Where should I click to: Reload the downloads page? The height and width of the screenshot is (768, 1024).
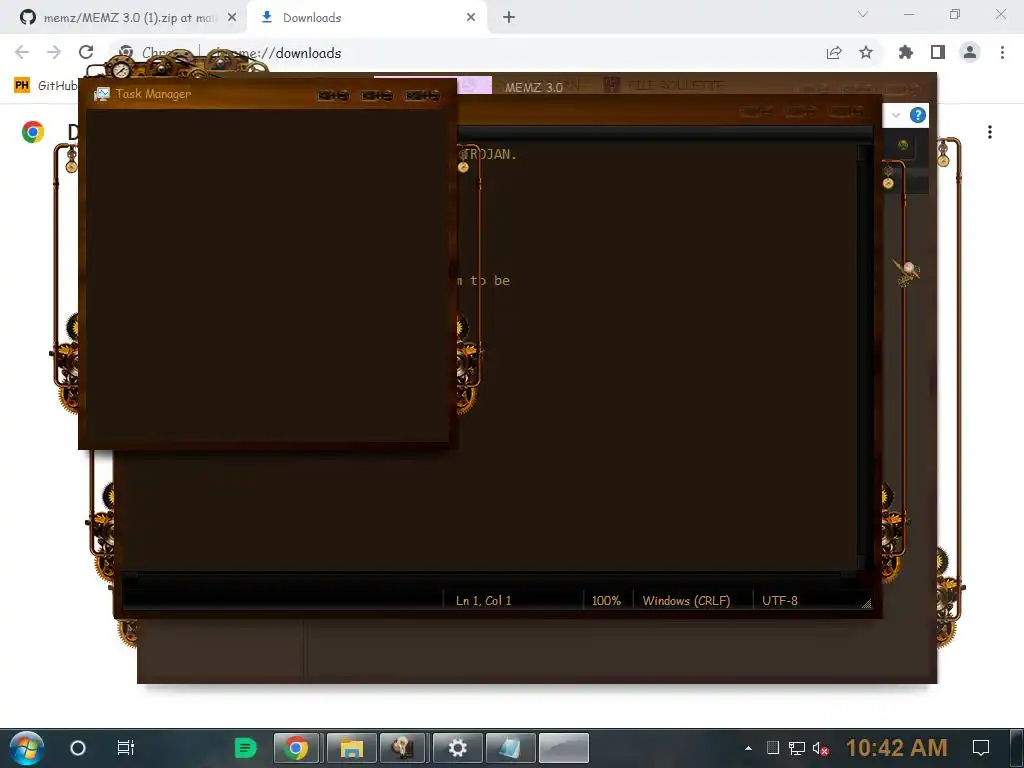[86, 52]
